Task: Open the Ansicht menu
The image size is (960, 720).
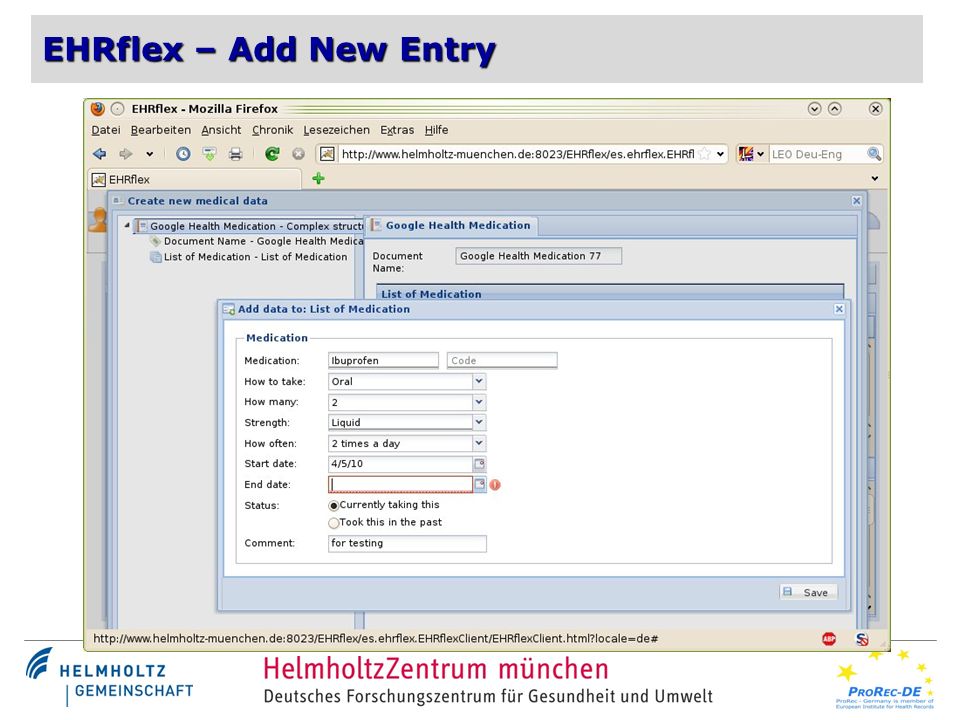Action: pyautogui.click(x=221, y=130)
